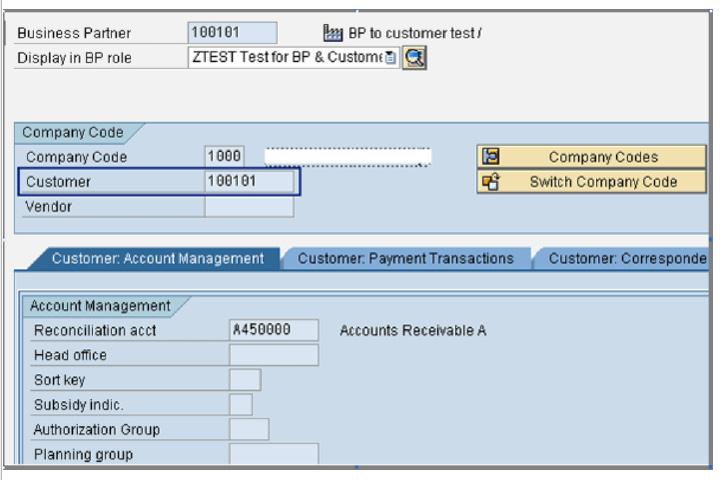Select the Customer: Account Management tab
This screenshot has height=480, width=725.
(x=157, y=258)
